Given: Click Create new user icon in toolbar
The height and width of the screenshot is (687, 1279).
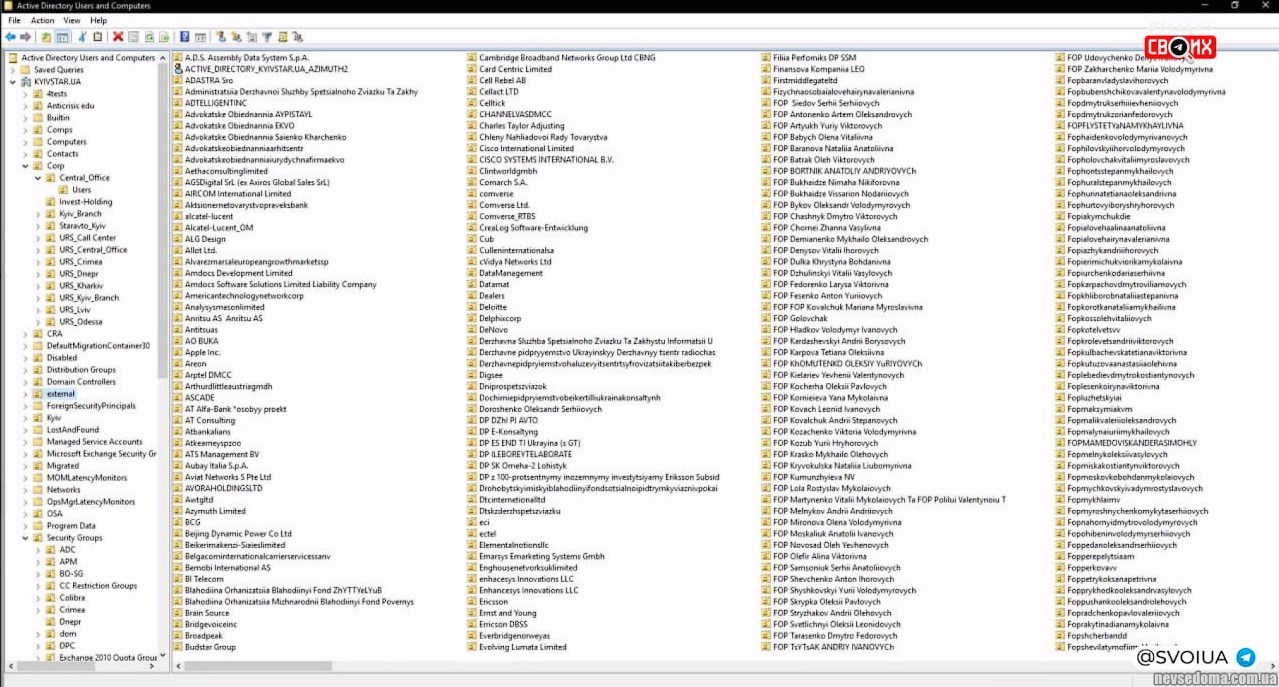Looking at the screenshot, I should pos(221,37).
